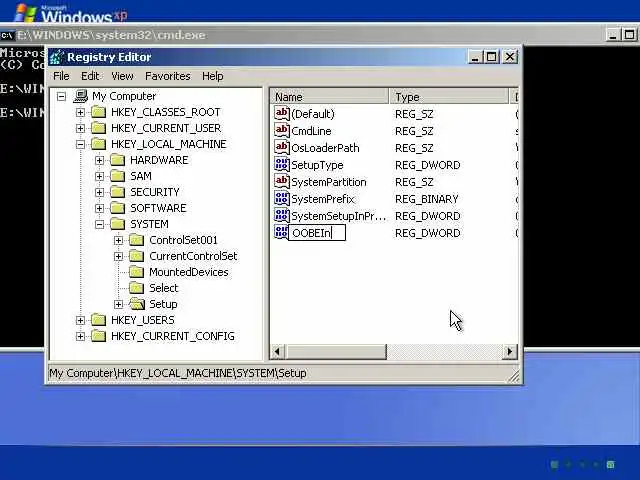Expand the HKEY_USERS node
Image resolution: width=640 pixels, height=480 pixels.
[x=80, y=320]
